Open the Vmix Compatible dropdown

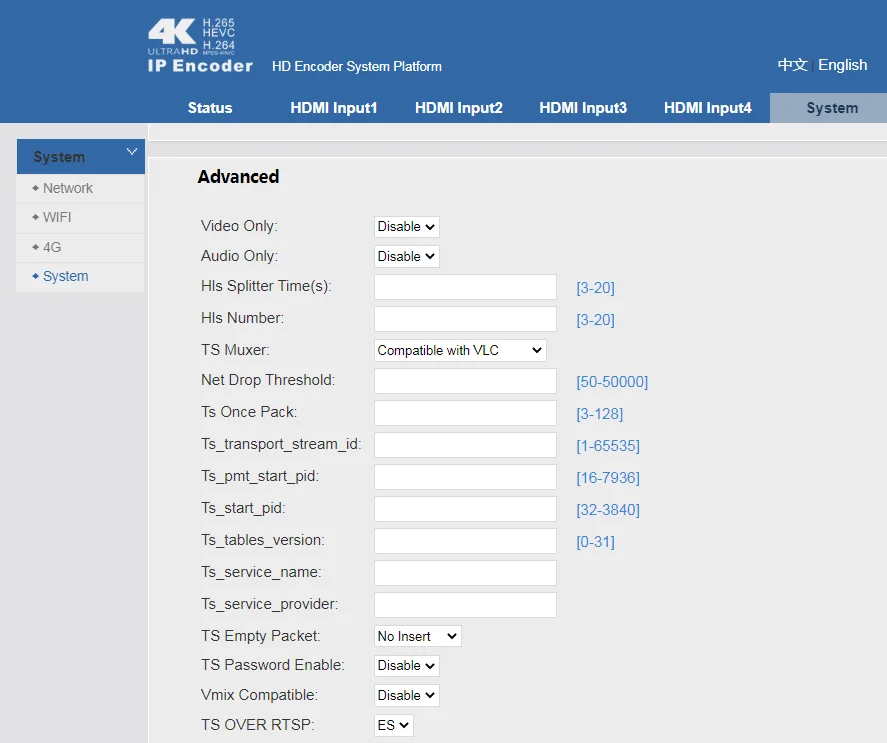(x=405, y=694)
